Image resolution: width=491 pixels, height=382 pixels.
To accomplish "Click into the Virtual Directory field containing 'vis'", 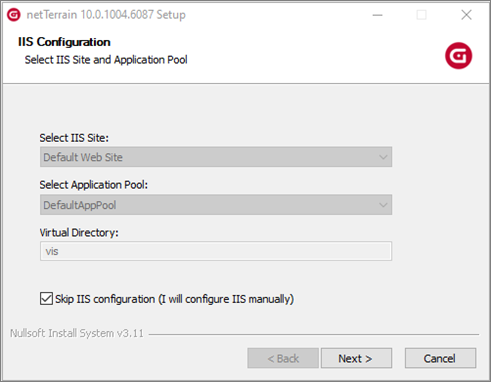I will tap(216, 251).
